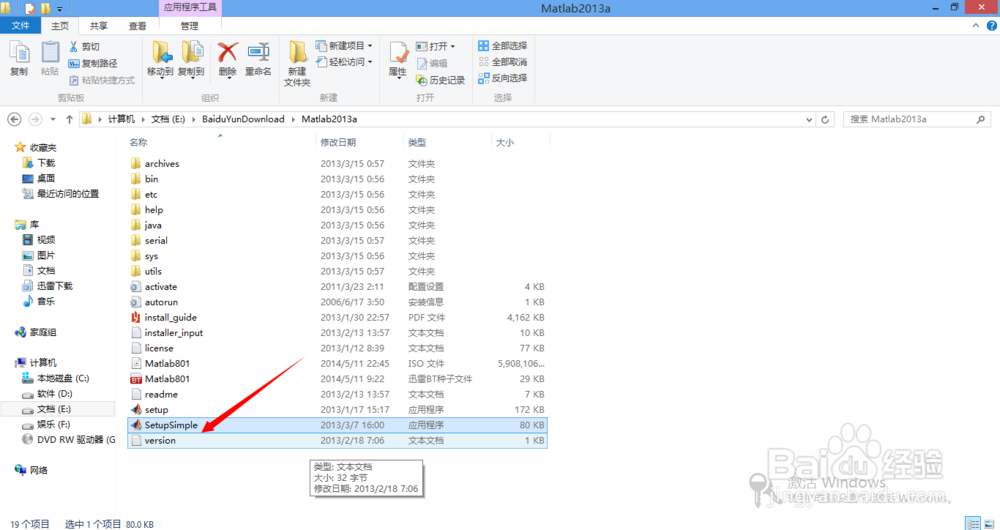Image resolution: width=1000 pixels, height=530 pixels.
Task: Click the Back navigation arrow
Action: point(14,119)
